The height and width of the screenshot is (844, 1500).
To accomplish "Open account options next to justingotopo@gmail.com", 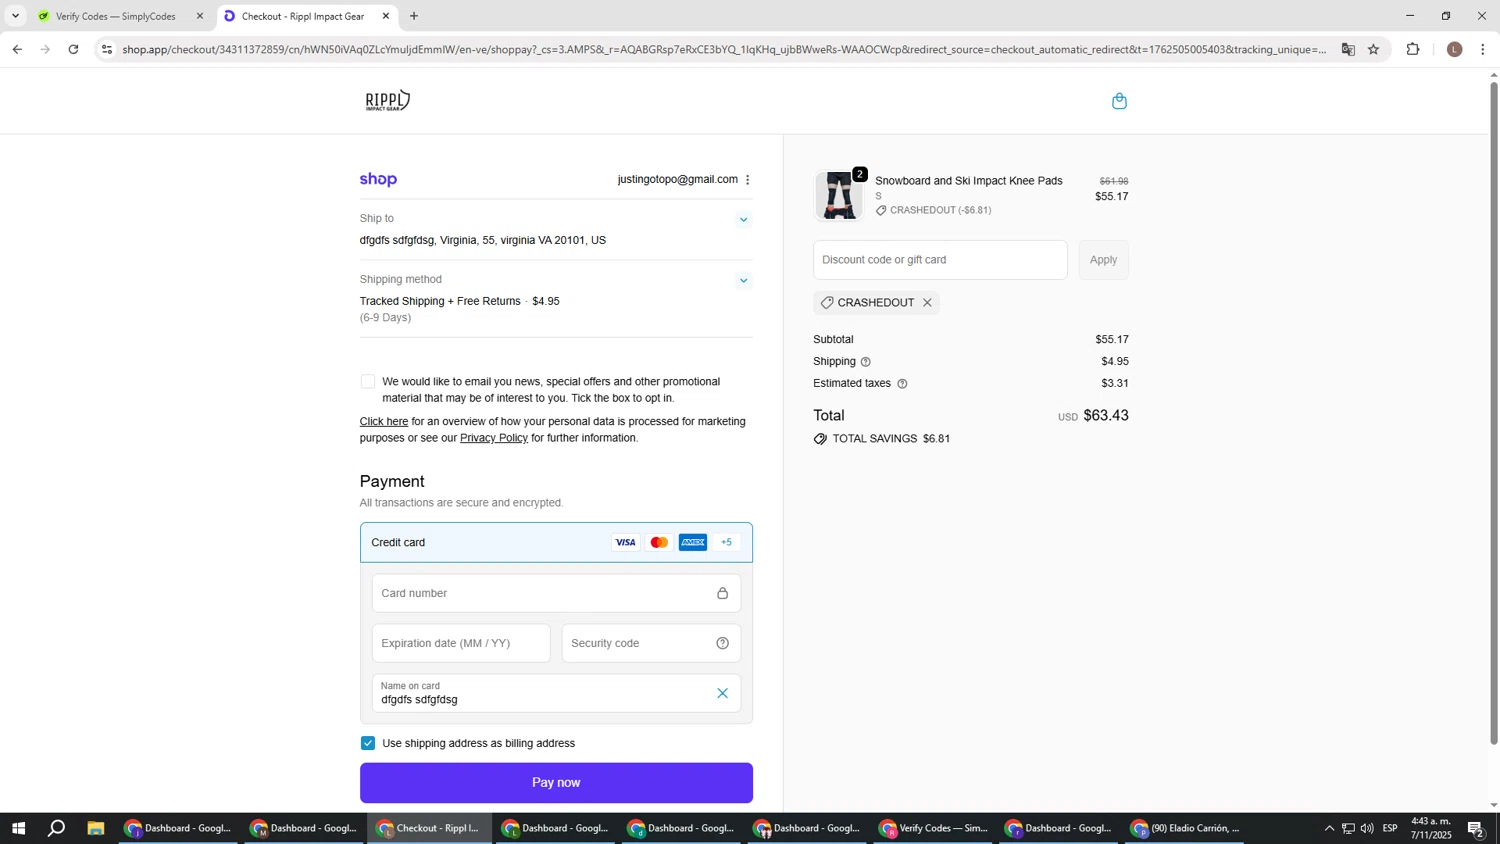I will click(x=748, y=180).
